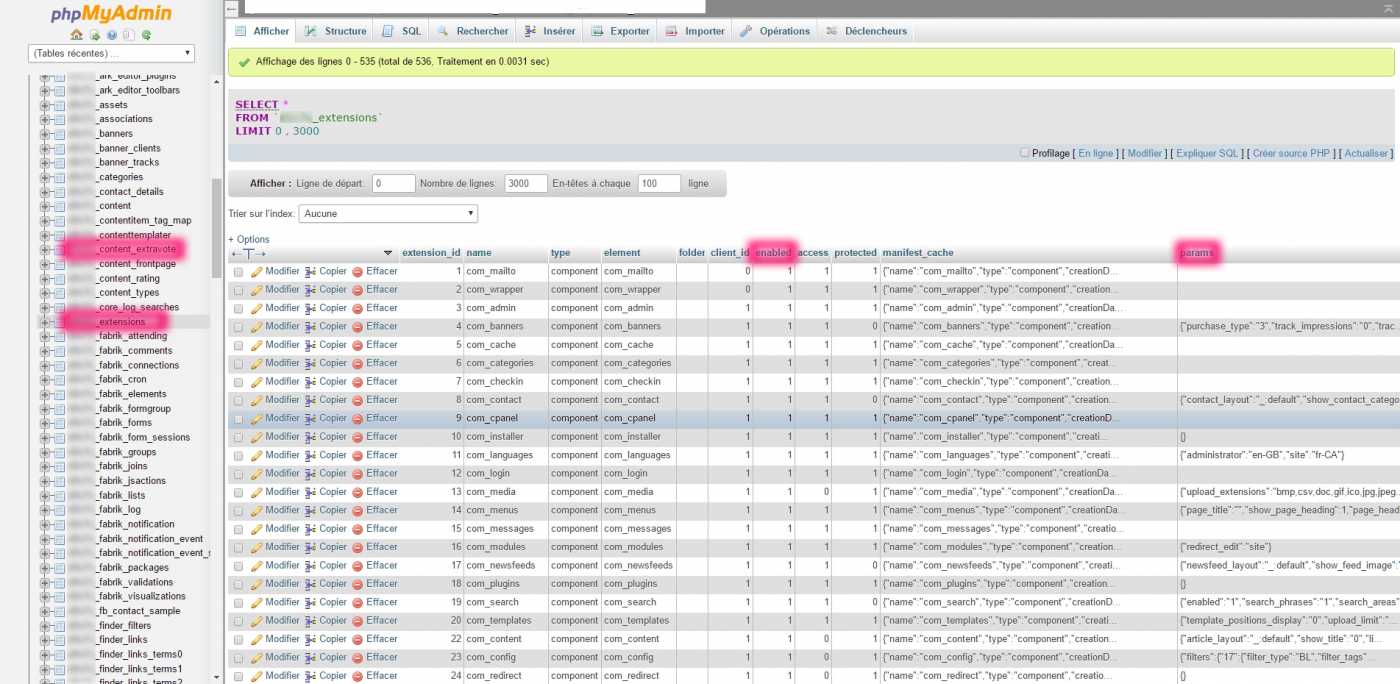Check the com_wrapper row checkbox
Viewport: 1400px width, 684px height.
coord(238,290)
